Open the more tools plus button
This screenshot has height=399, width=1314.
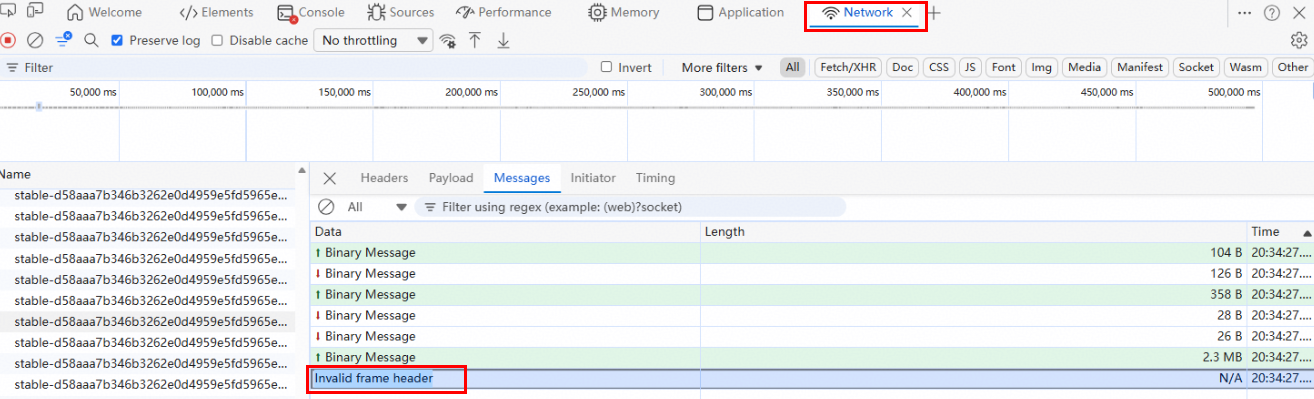(935, 13)
